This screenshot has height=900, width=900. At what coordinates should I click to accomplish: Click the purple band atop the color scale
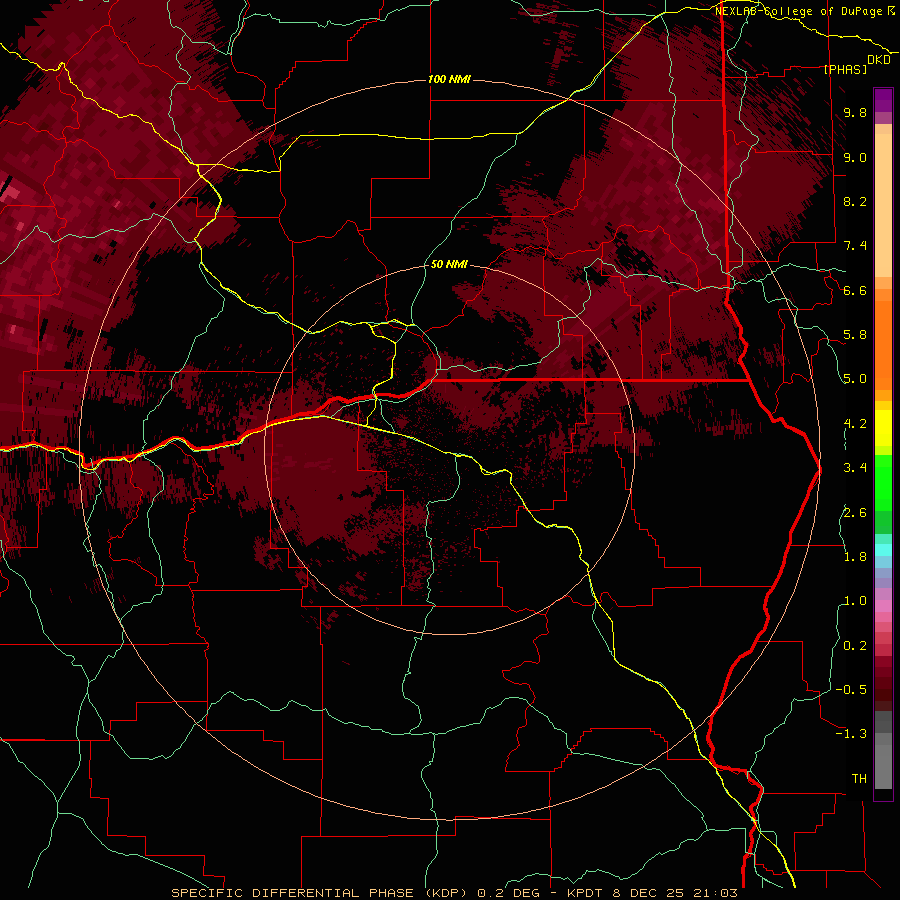coord(883,100)
